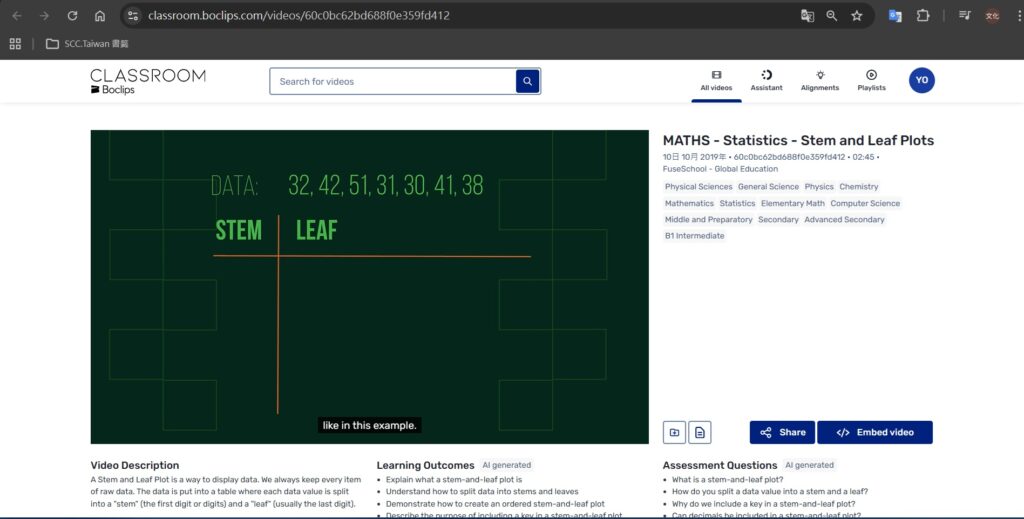
Task: Open the media controls icon
Action: (964, 16)
